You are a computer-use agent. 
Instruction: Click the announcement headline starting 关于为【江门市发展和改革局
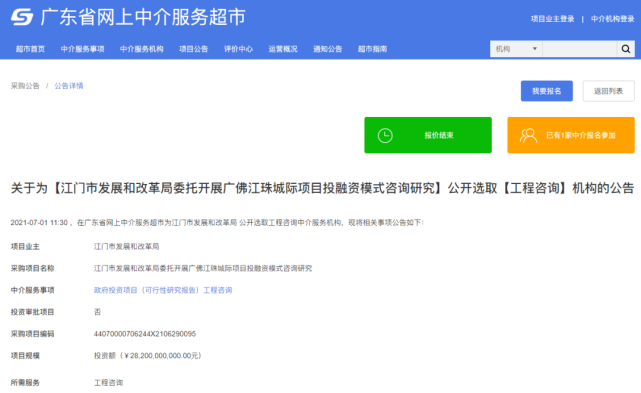pos(322,188)
